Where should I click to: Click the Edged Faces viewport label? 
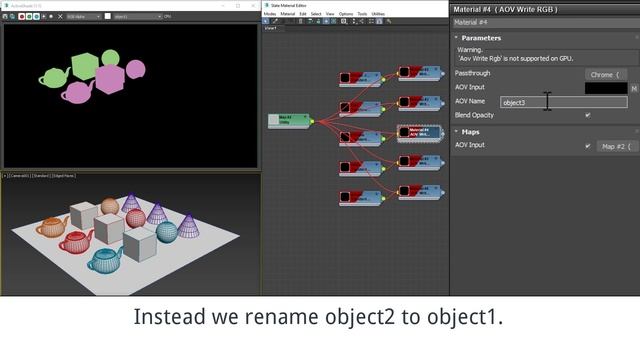pos(64,176)
